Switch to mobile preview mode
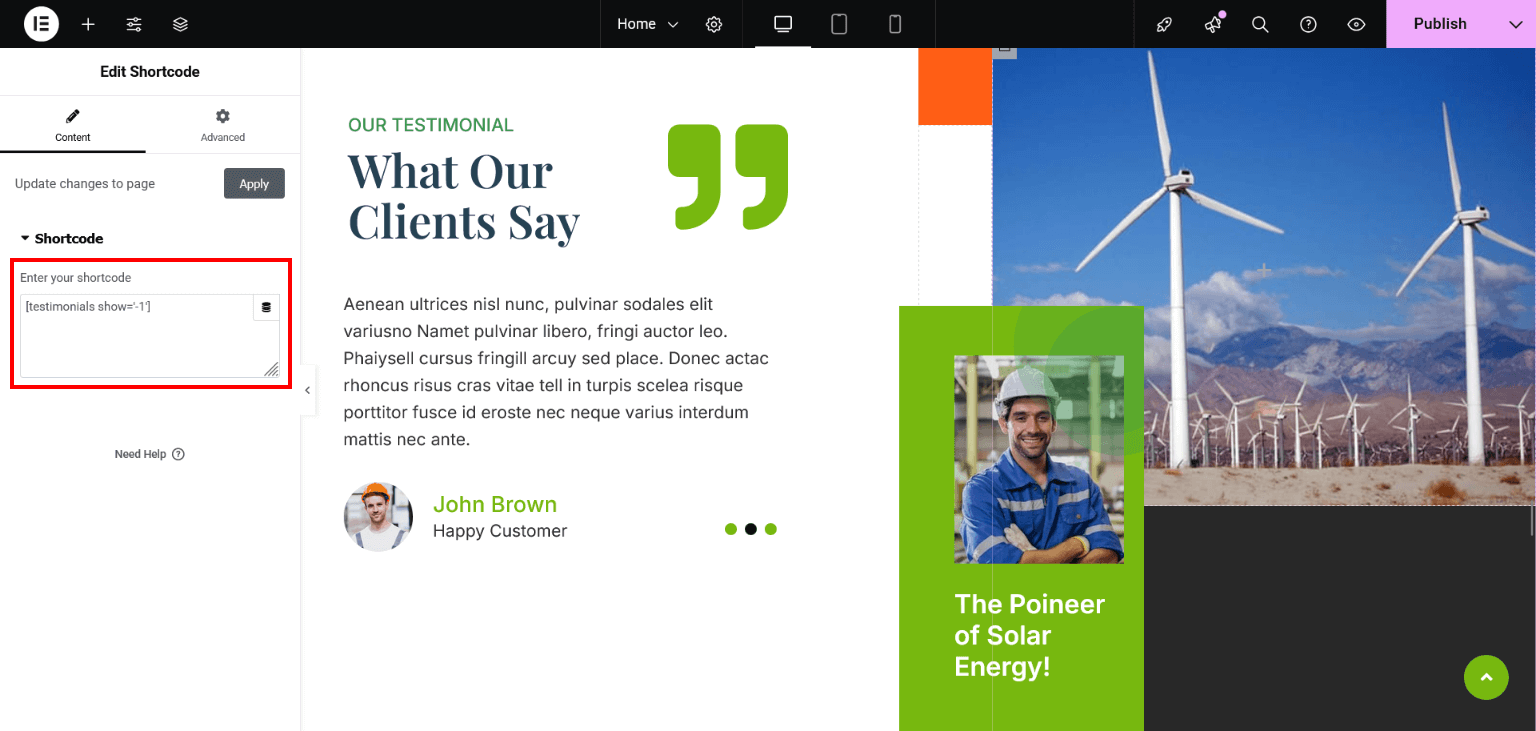The width and height of the screenshot is (1536, 731). coord(895,24)
